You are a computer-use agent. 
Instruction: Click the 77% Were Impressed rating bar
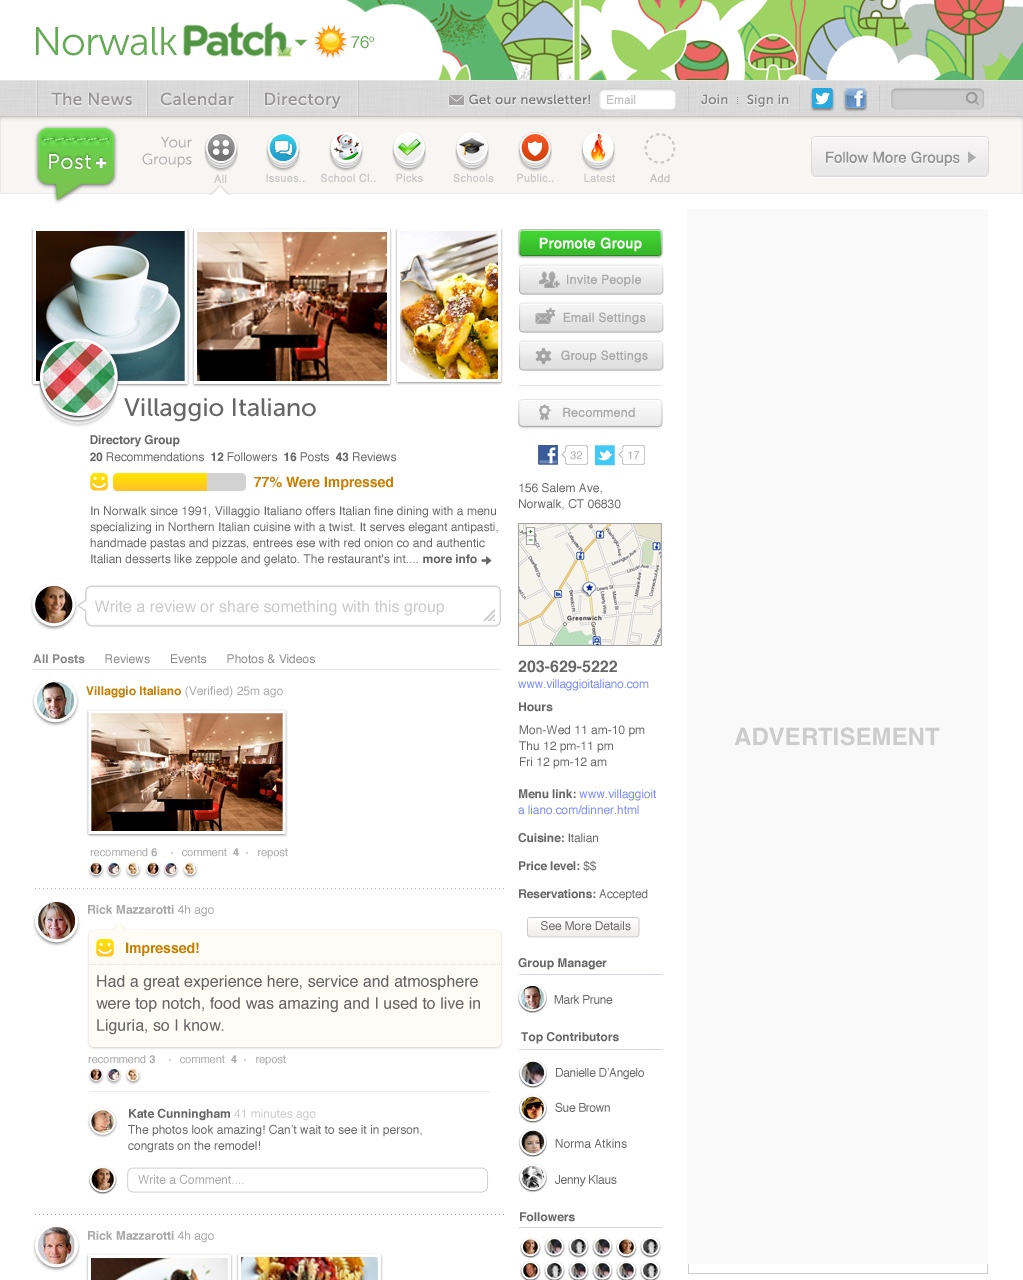click(x=179, y=482)
